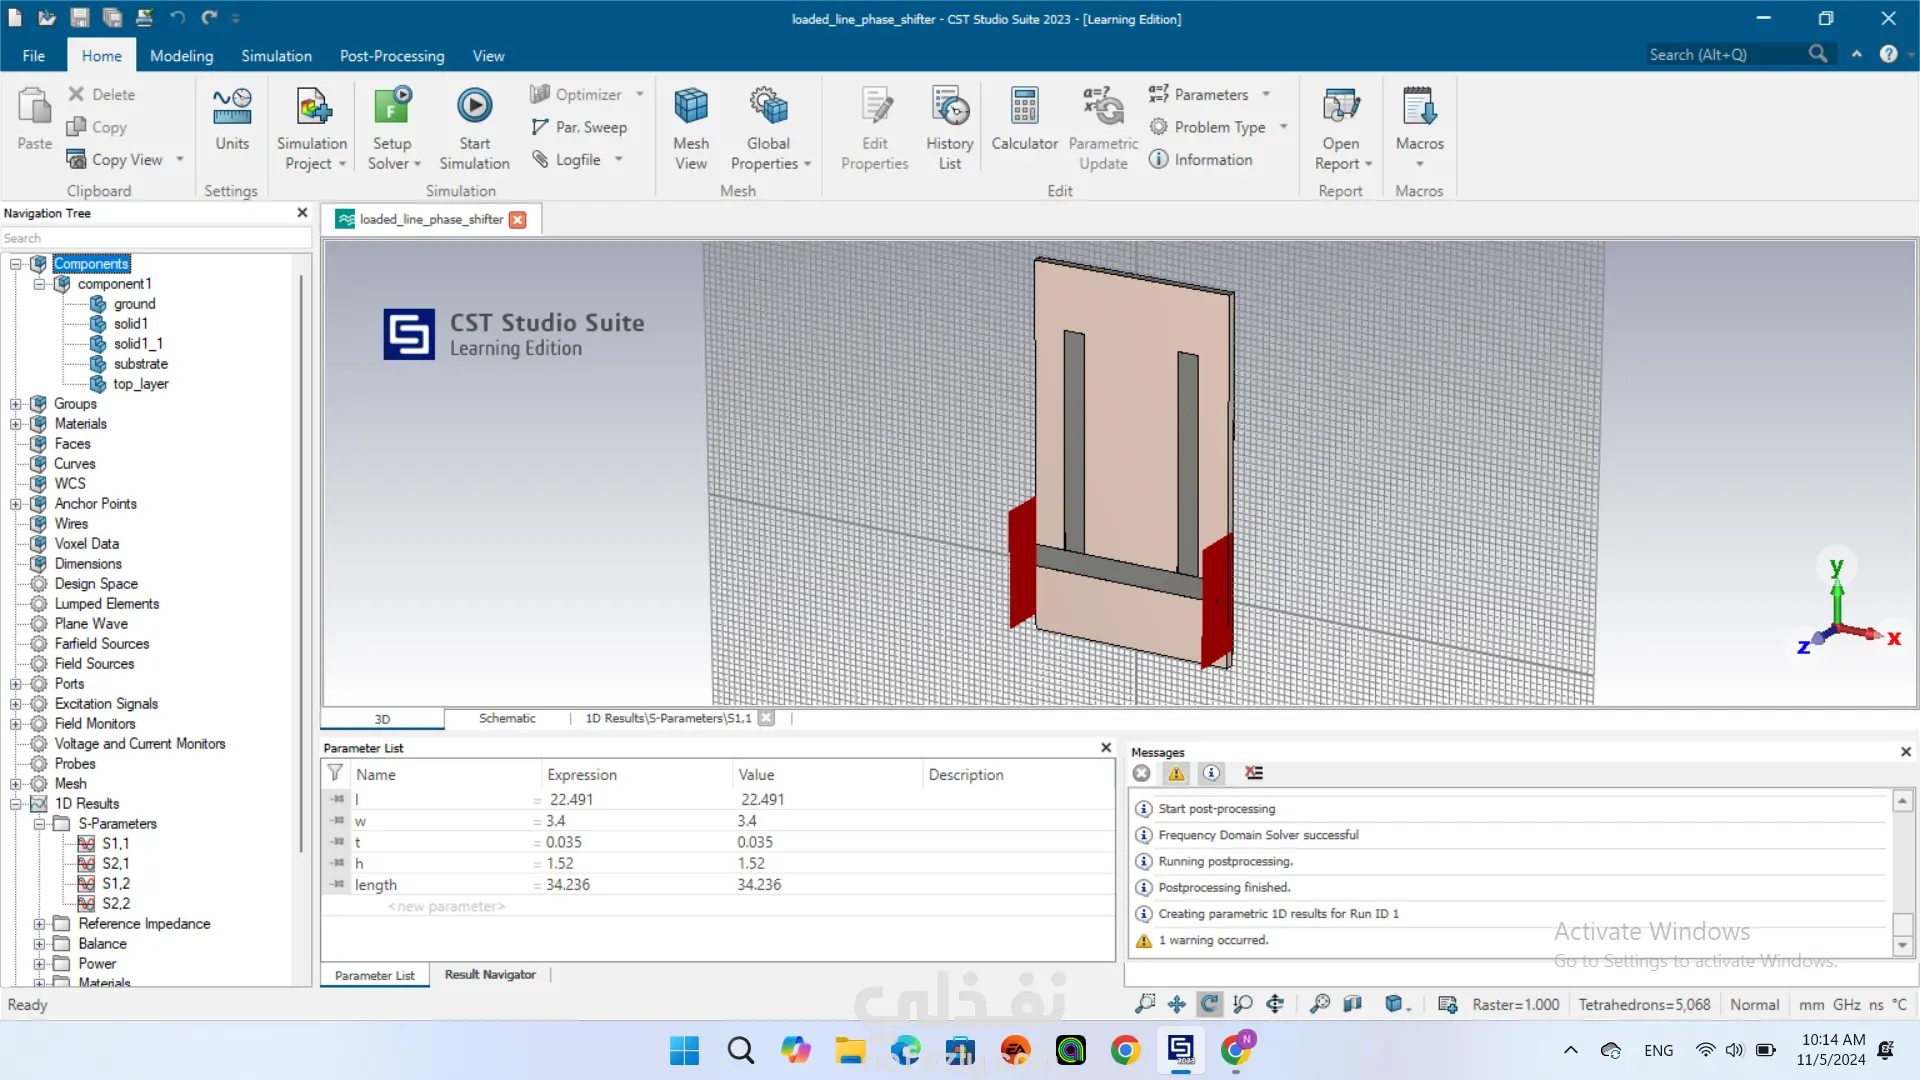The height and width of the screenshot is (1080, 1920).
Task: Toggle warning messages filter in Messages
Action: pos(1176,773)
